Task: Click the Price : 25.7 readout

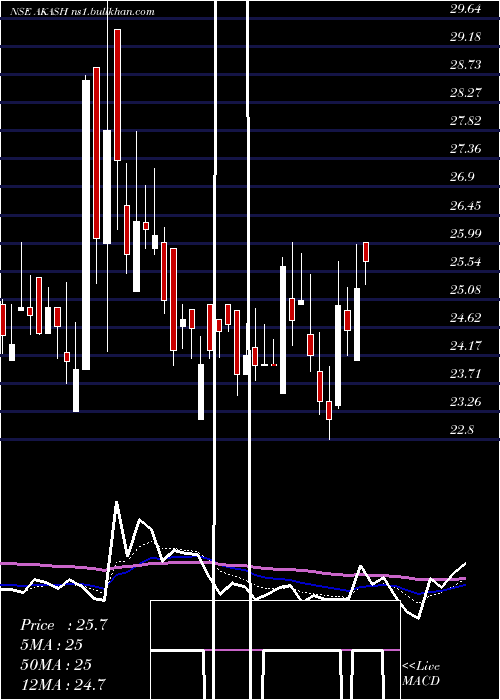Action: pyautogui.click(x=64, y=625)
